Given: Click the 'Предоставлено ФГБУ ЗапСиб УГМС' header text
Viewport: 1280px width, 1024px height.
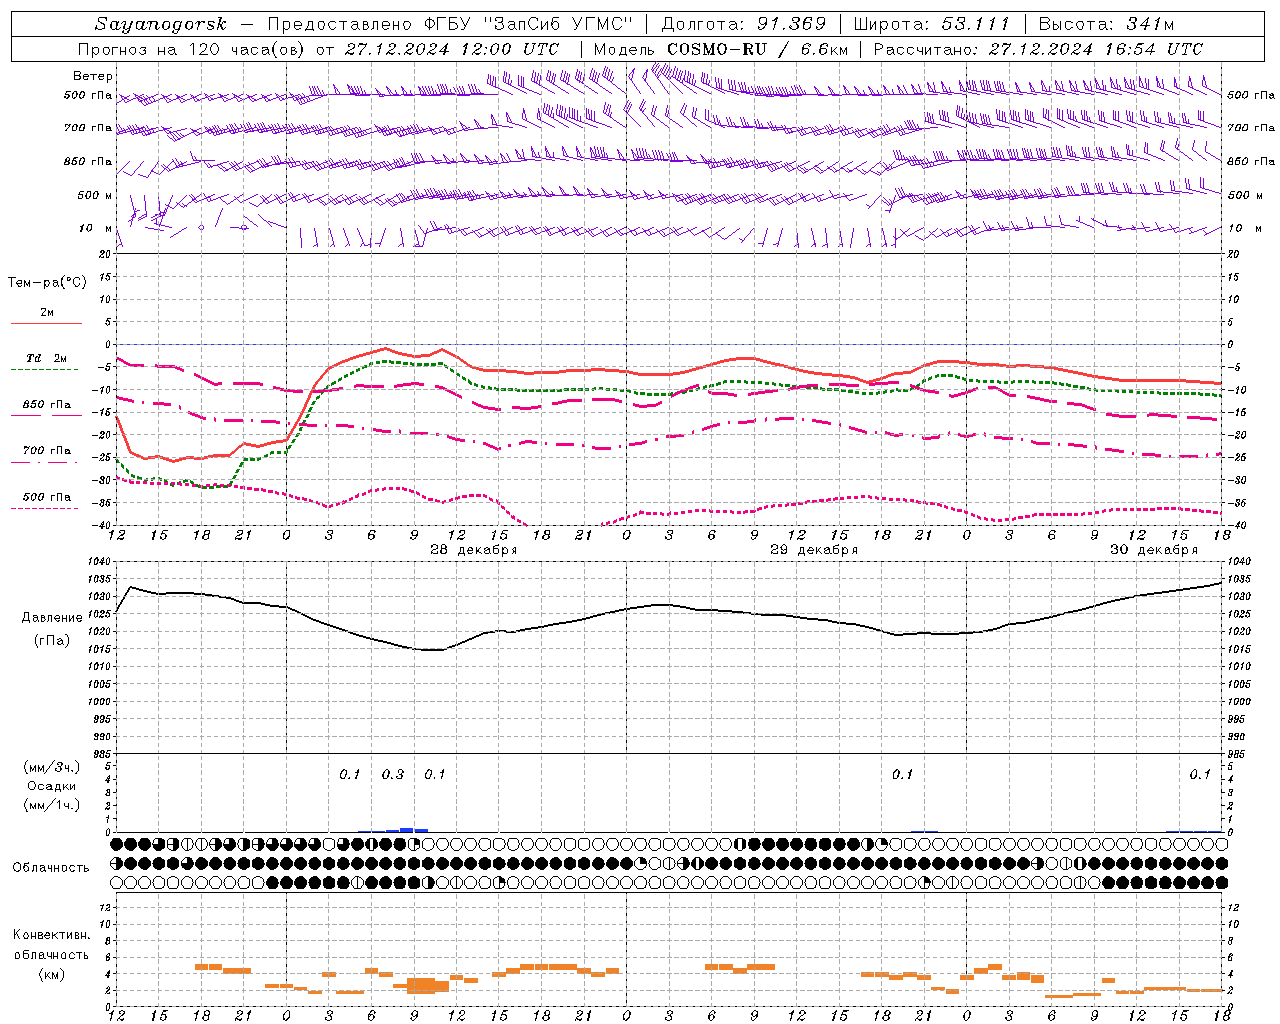Looking at the screenshot, I should pos(450,24).
